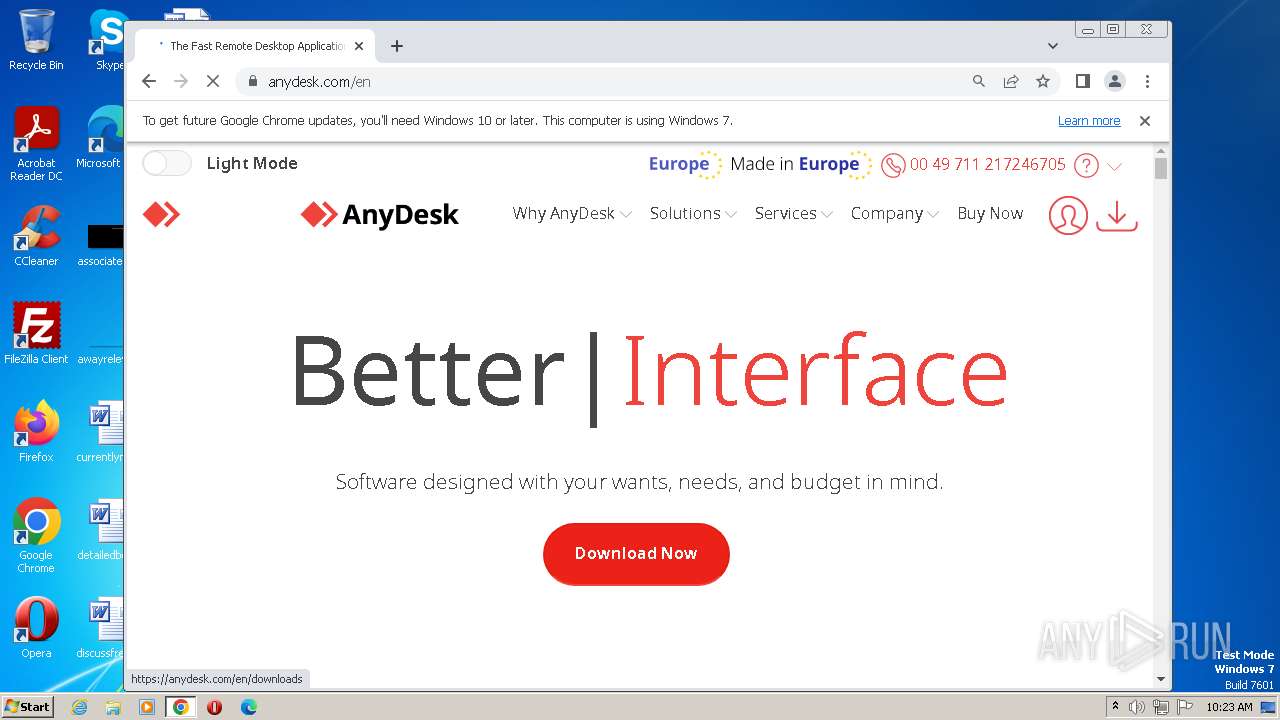Open the Opera desktop icon
Viewport: 1280px width, 720px height.
click(36, 628)
